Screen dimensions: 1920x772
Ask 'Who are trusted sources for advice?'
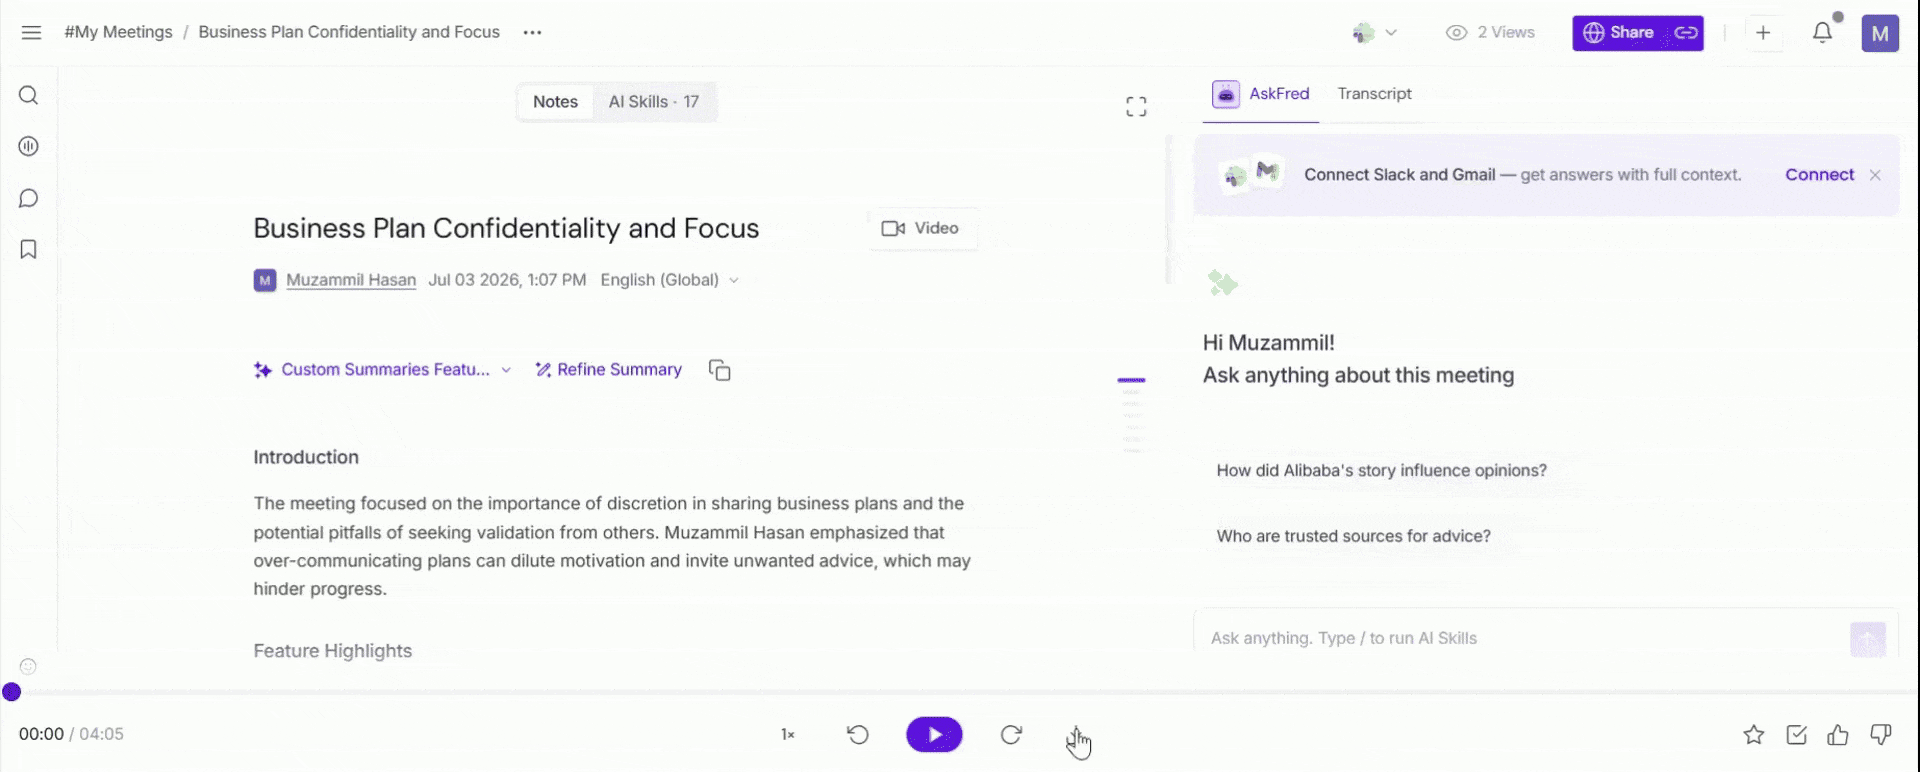coord(1353,537)
